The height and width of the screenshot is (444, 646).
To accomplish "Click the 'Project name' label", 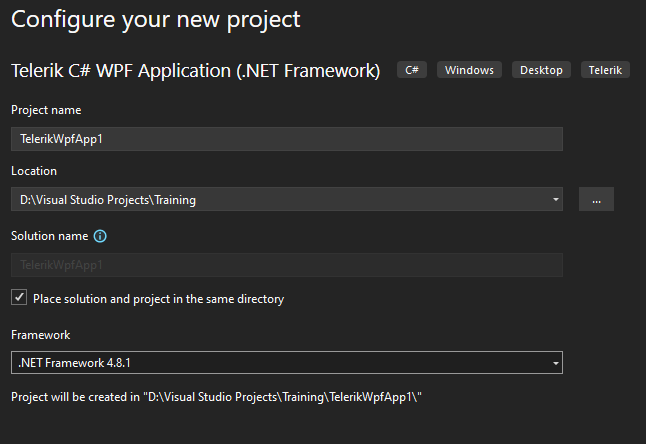I will [x=46, y=110].
